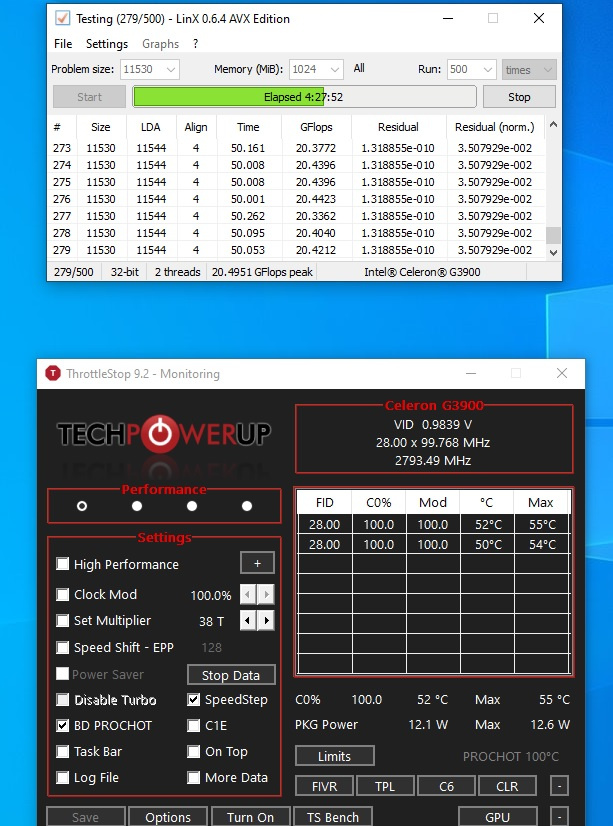The width and height of the screenshot is (613, 826).
Task: Increase Clock Mod with right arrow
Action: coord(266,595)
